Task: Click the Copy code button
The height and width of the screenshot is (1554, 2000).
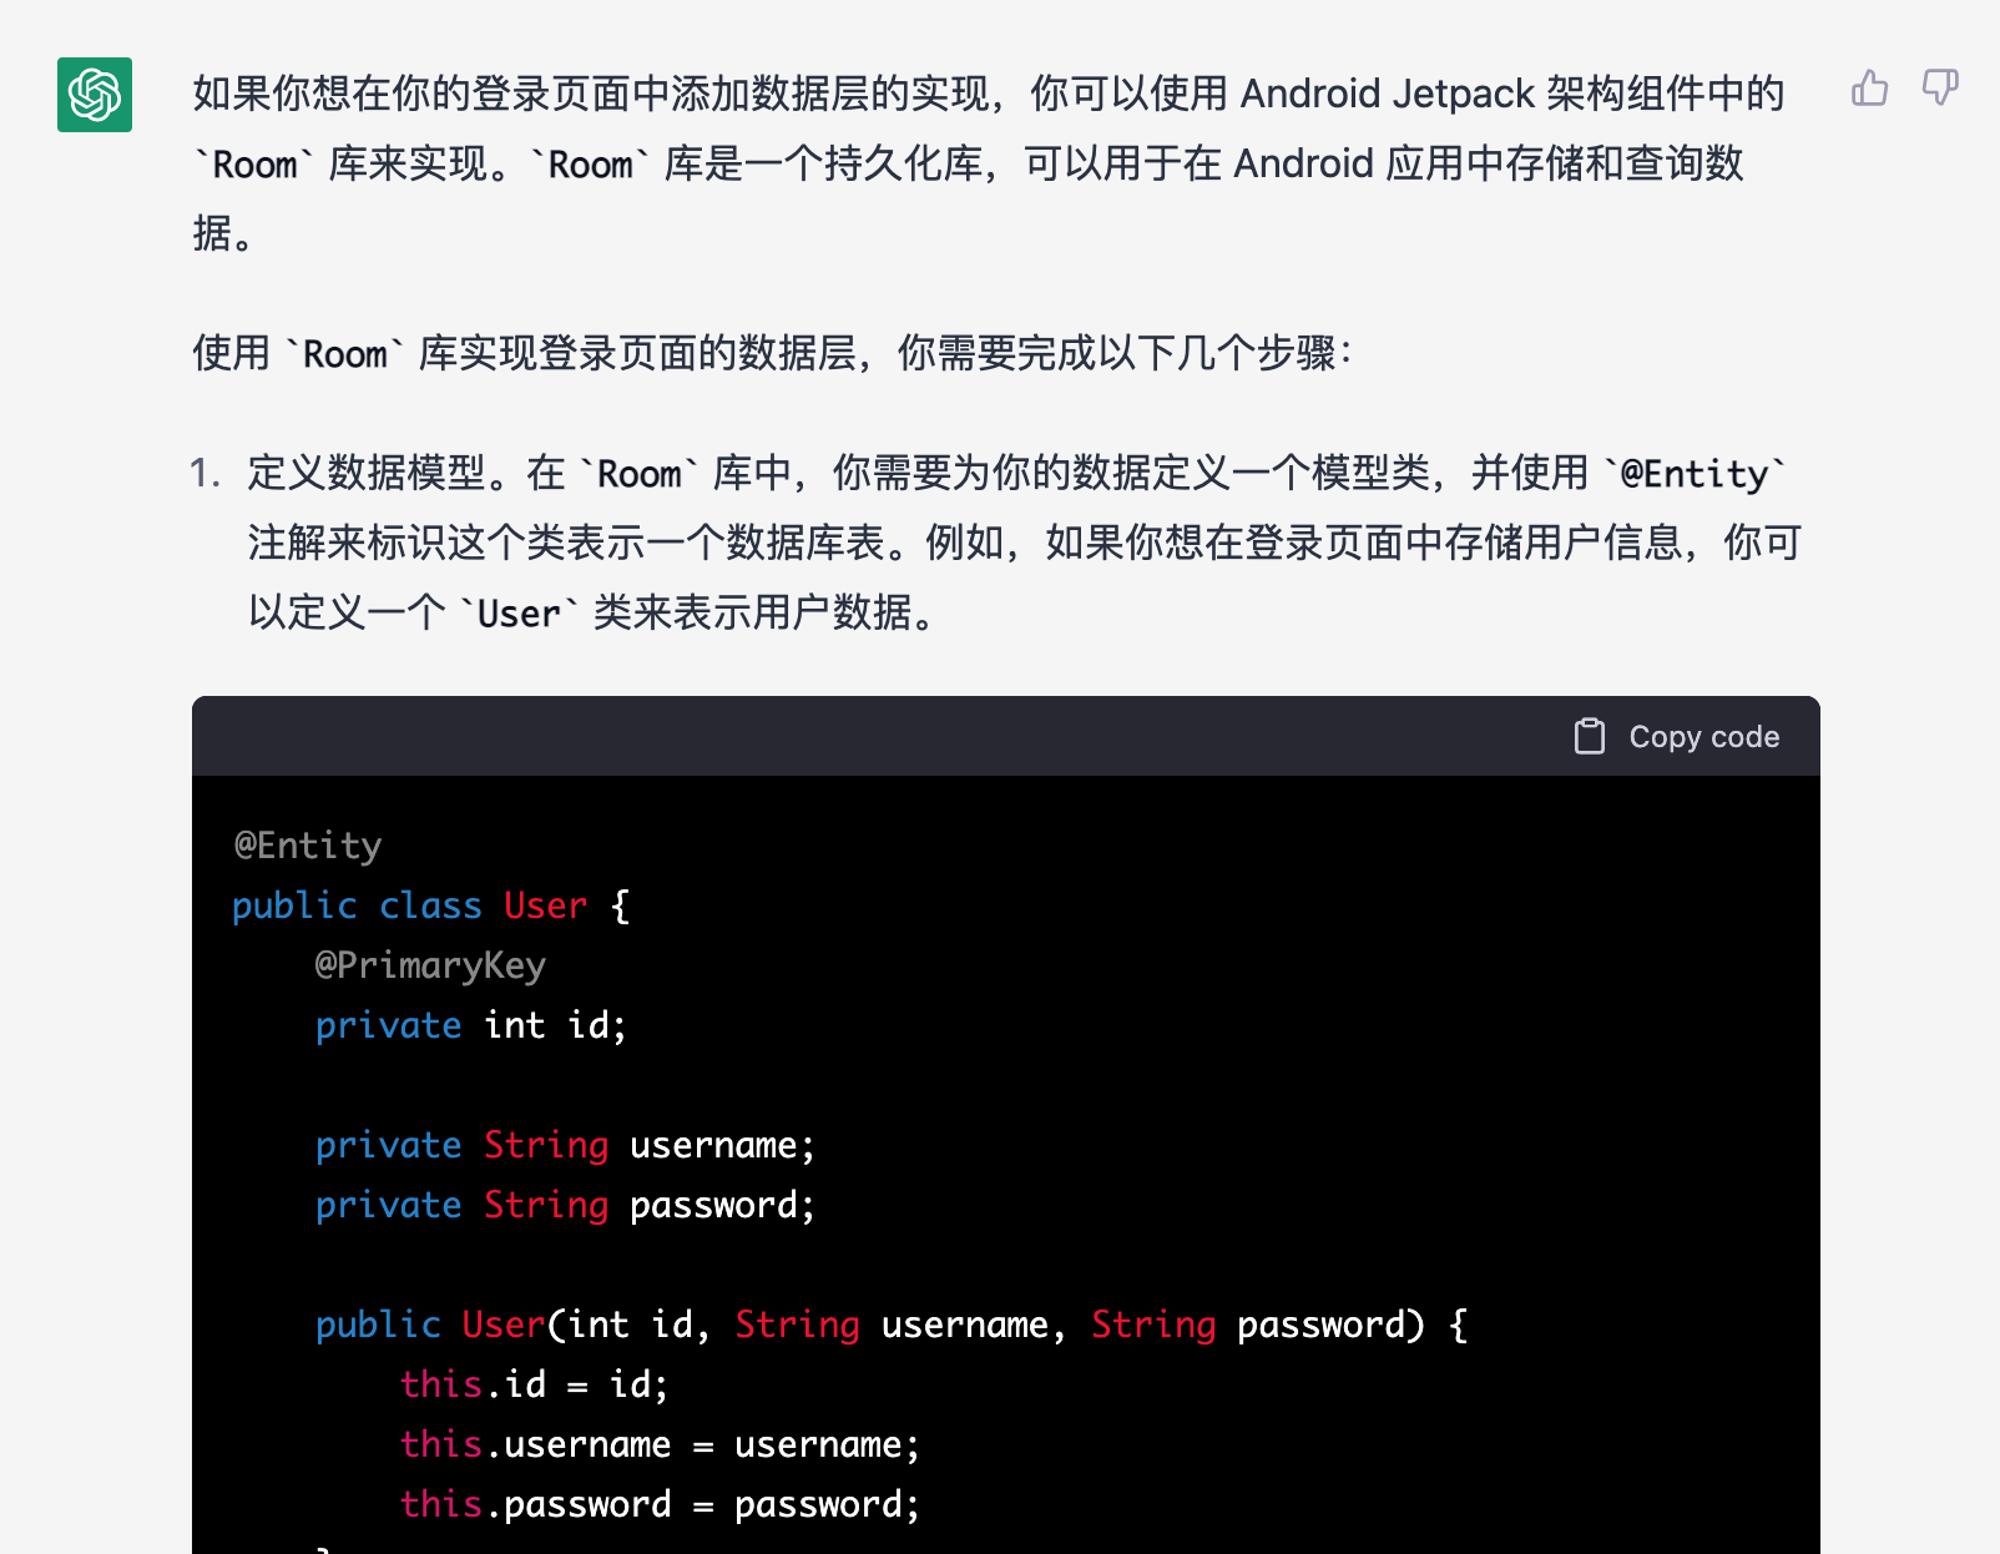Action: point(1677,736)
